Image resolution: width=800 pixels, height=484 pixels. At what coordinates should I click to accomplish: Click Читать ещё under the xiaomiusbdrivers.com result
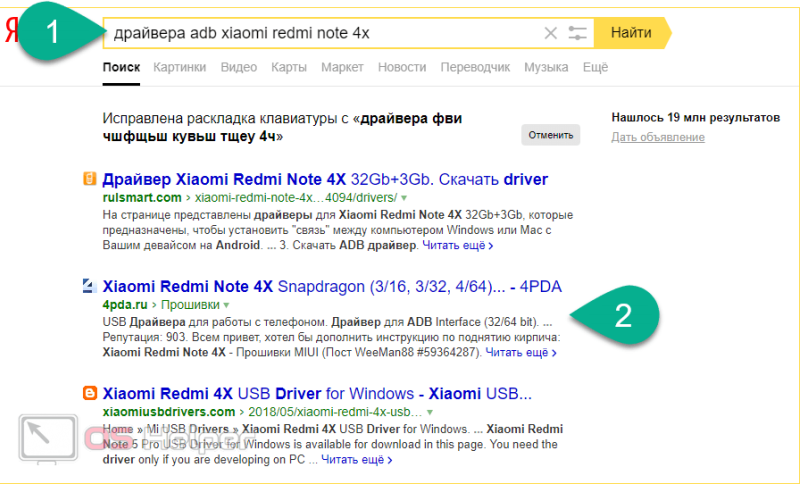tap(357, 460)
